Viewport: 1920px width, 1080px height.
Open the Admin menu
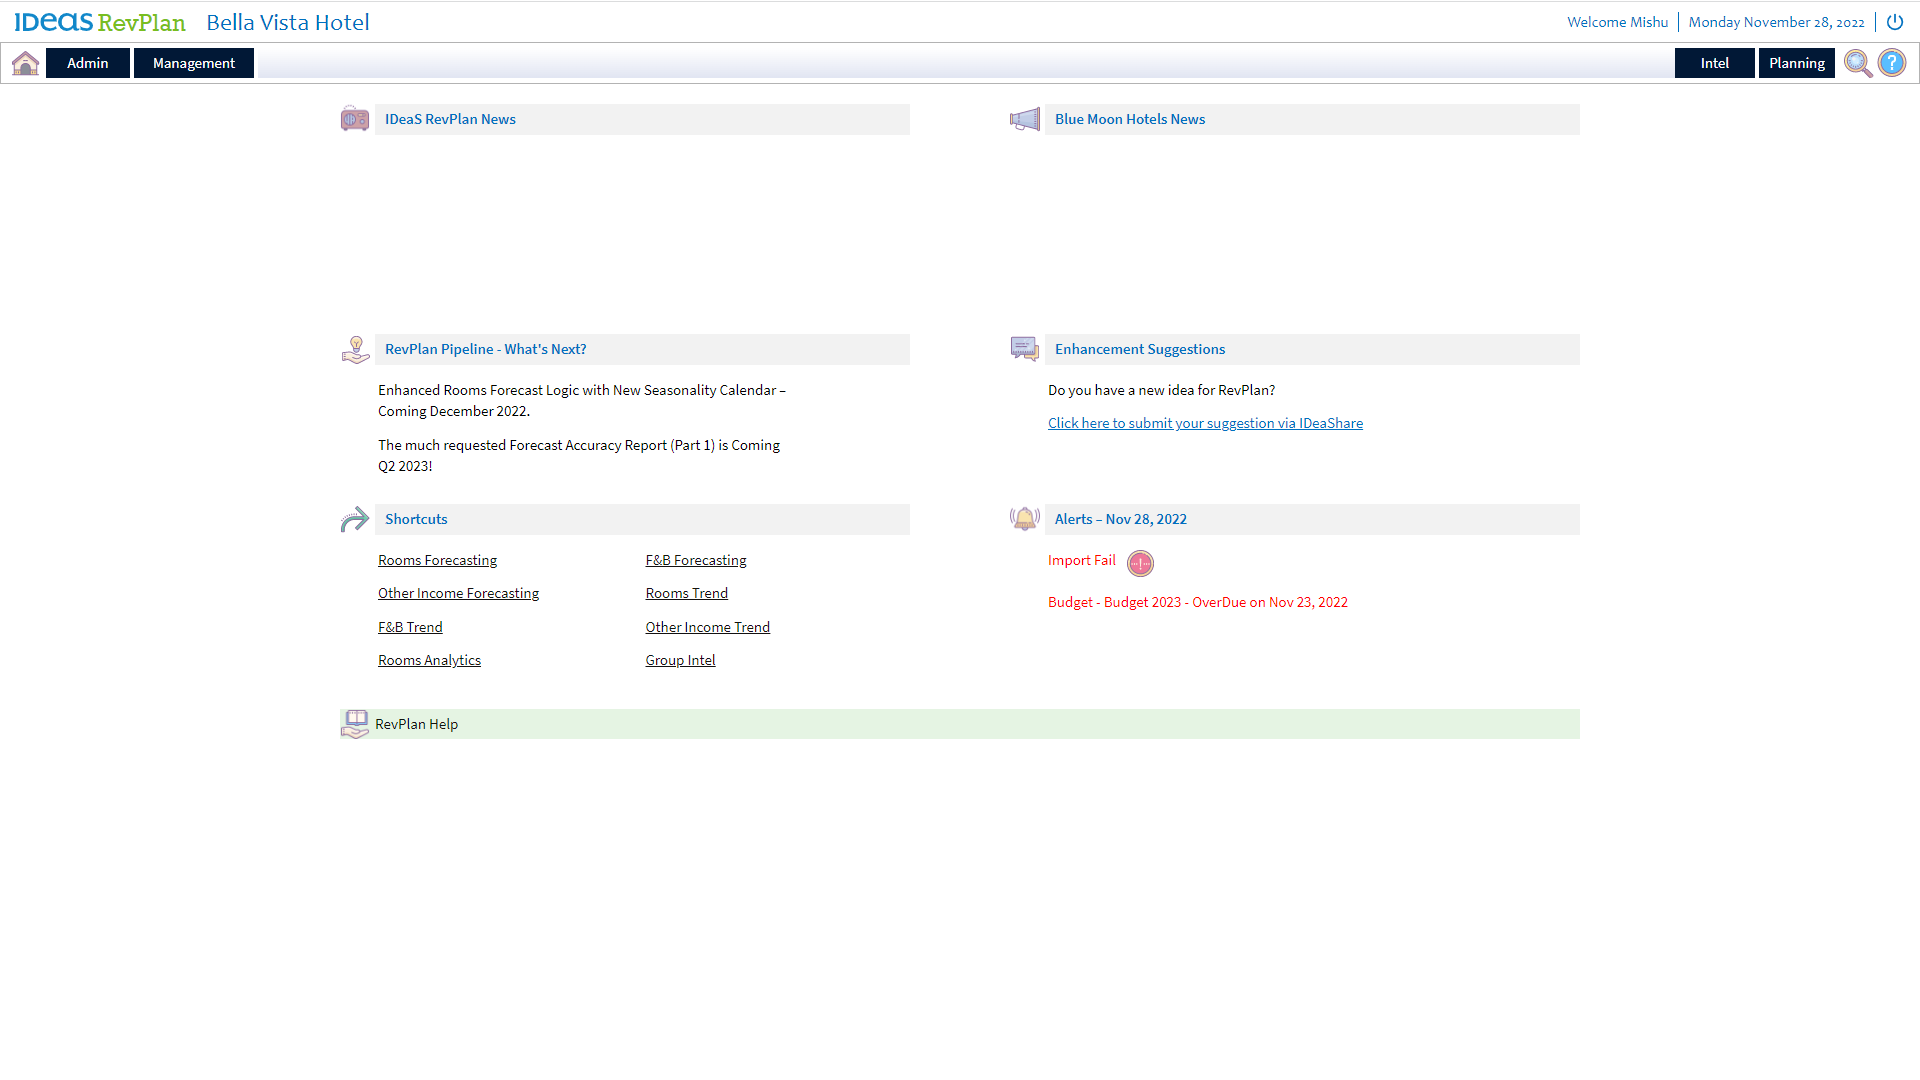88,63
